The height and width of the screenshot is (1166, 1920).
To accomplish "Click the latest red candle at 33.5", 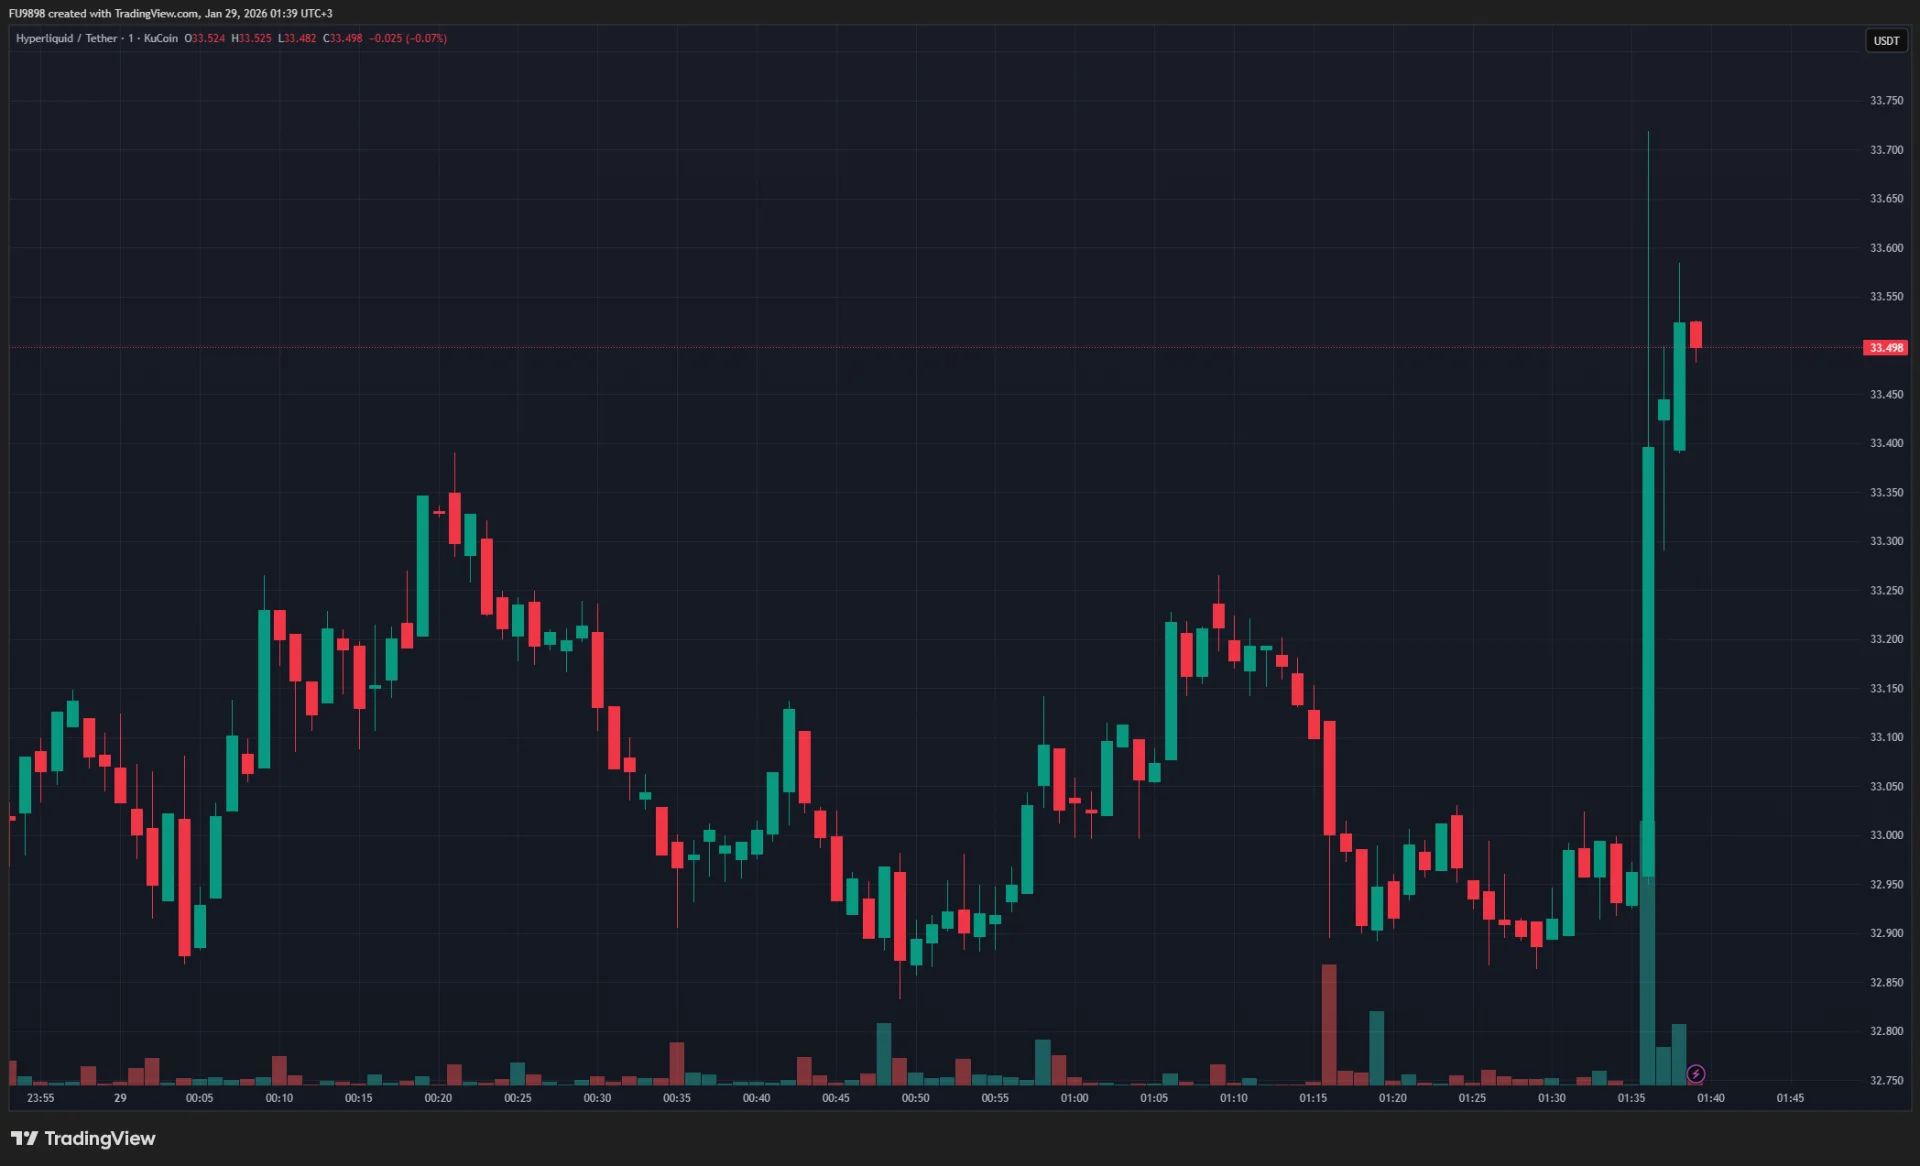I will pos(1696,334).
